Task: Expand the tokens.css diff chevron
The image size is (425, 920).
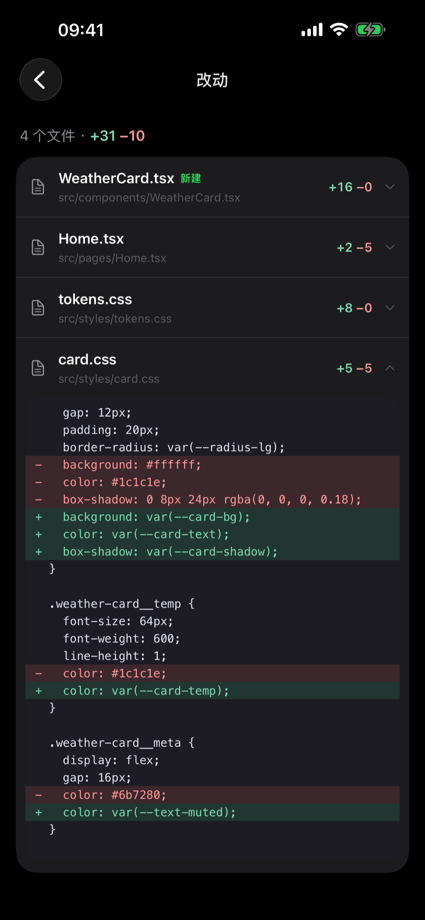Action: [390, 307]
